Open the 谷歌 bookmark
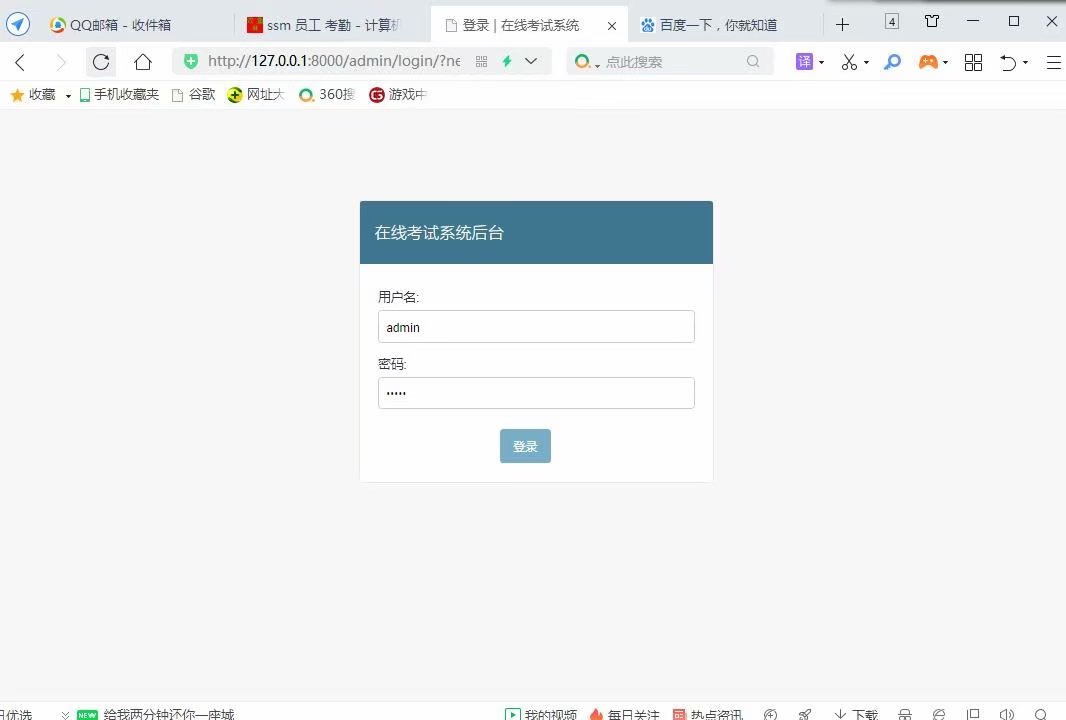The height and width of the screenshot is (720, 1066). pyautogui.click(x=194, y=95)
